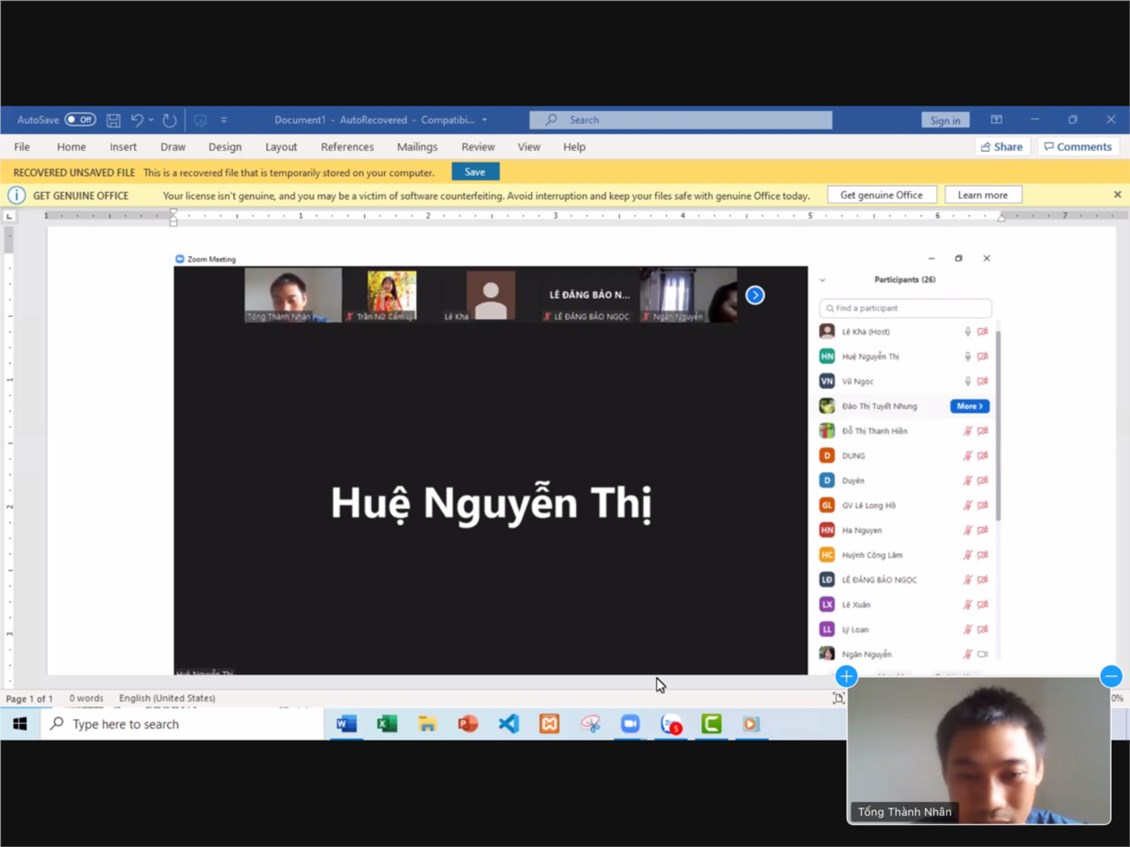Click the Type here to search box
Screen dimensions: 1130x847
182,724
